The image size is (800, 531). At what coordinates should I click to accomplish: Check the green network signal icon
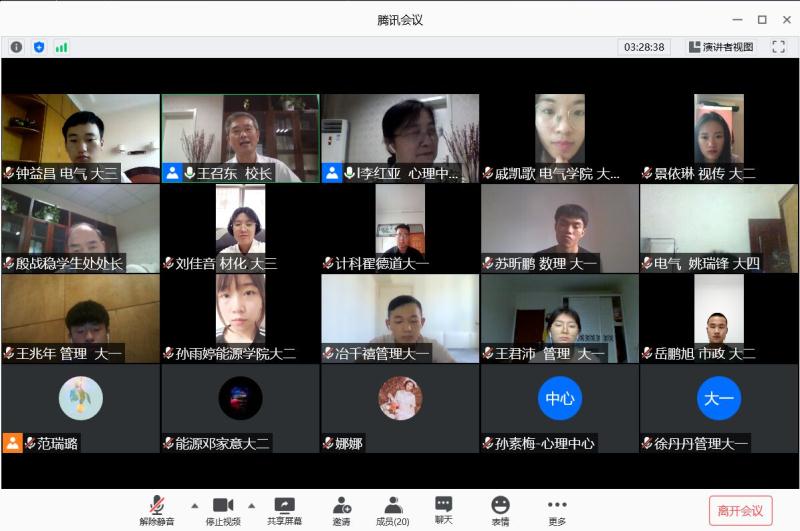[61, 47]
